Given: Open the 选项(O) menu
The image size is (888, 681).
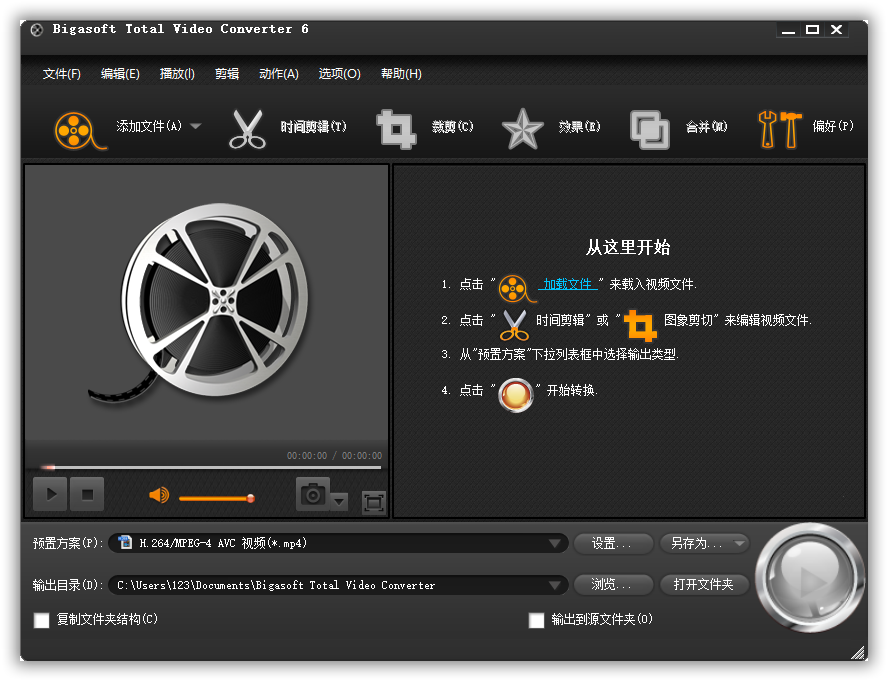Looking at the screenshot, I should (339, 74).
